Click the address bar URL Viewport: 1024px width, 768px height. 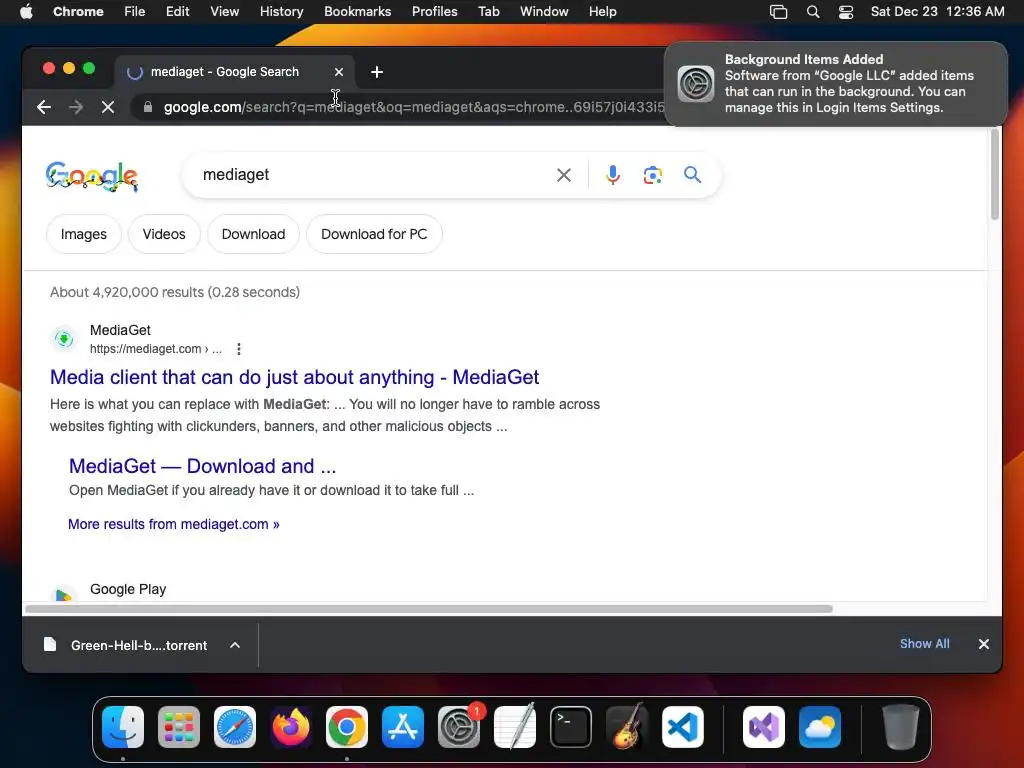pos(413,107)
